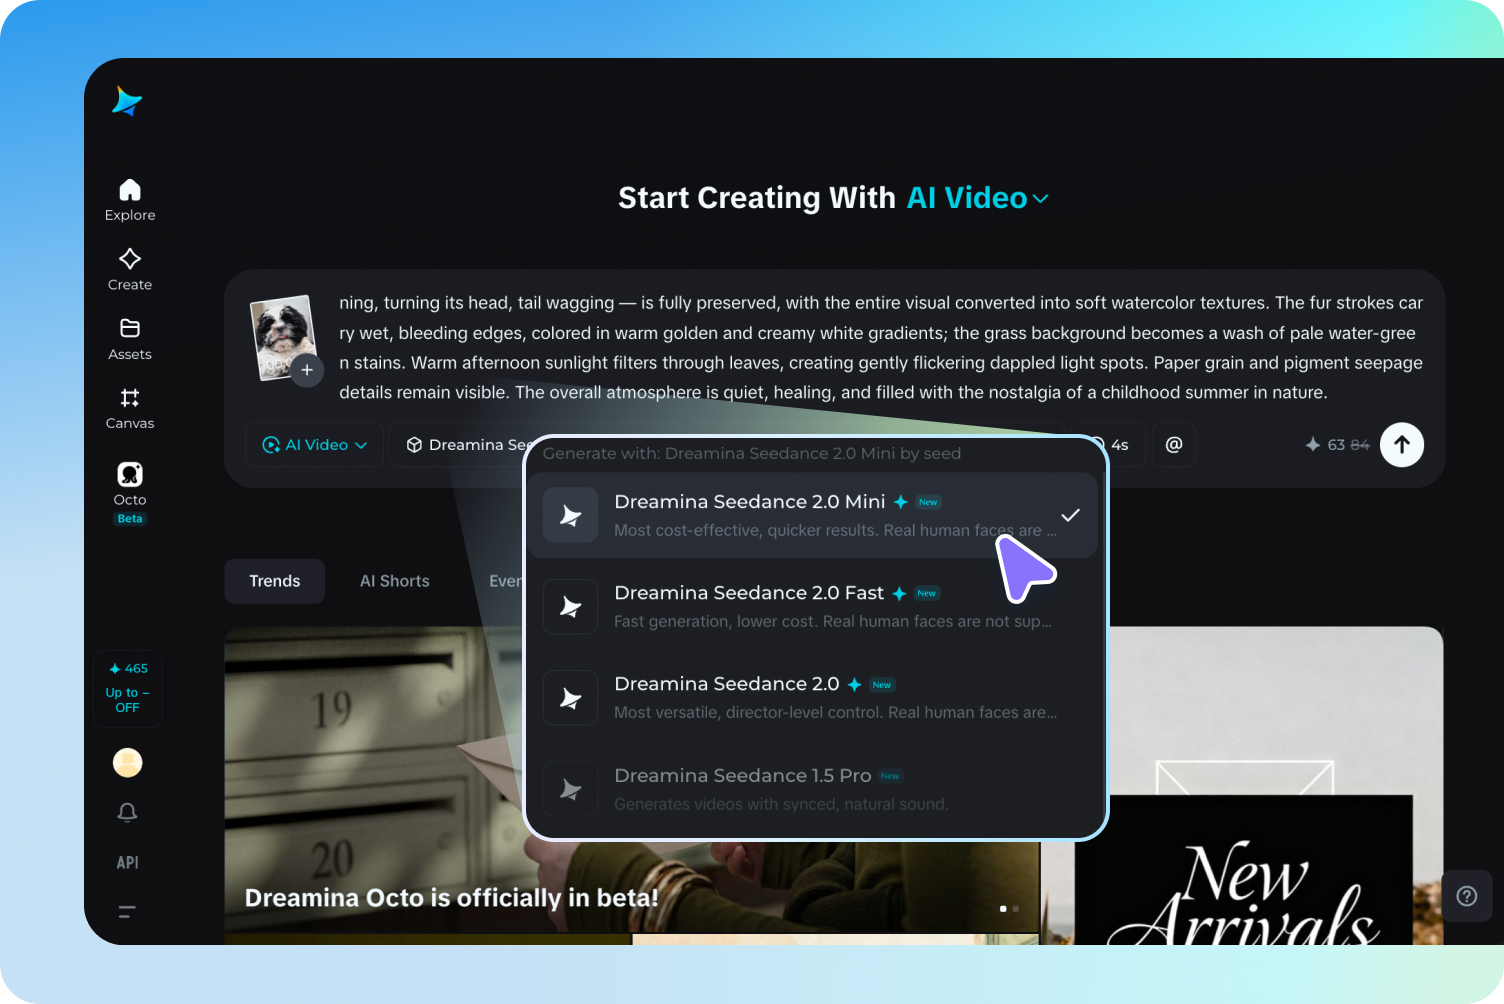Open the Explore page from the sidebar
Image resolution: width=1504 pixels, height=1004 pixels.
coord(130,200)
